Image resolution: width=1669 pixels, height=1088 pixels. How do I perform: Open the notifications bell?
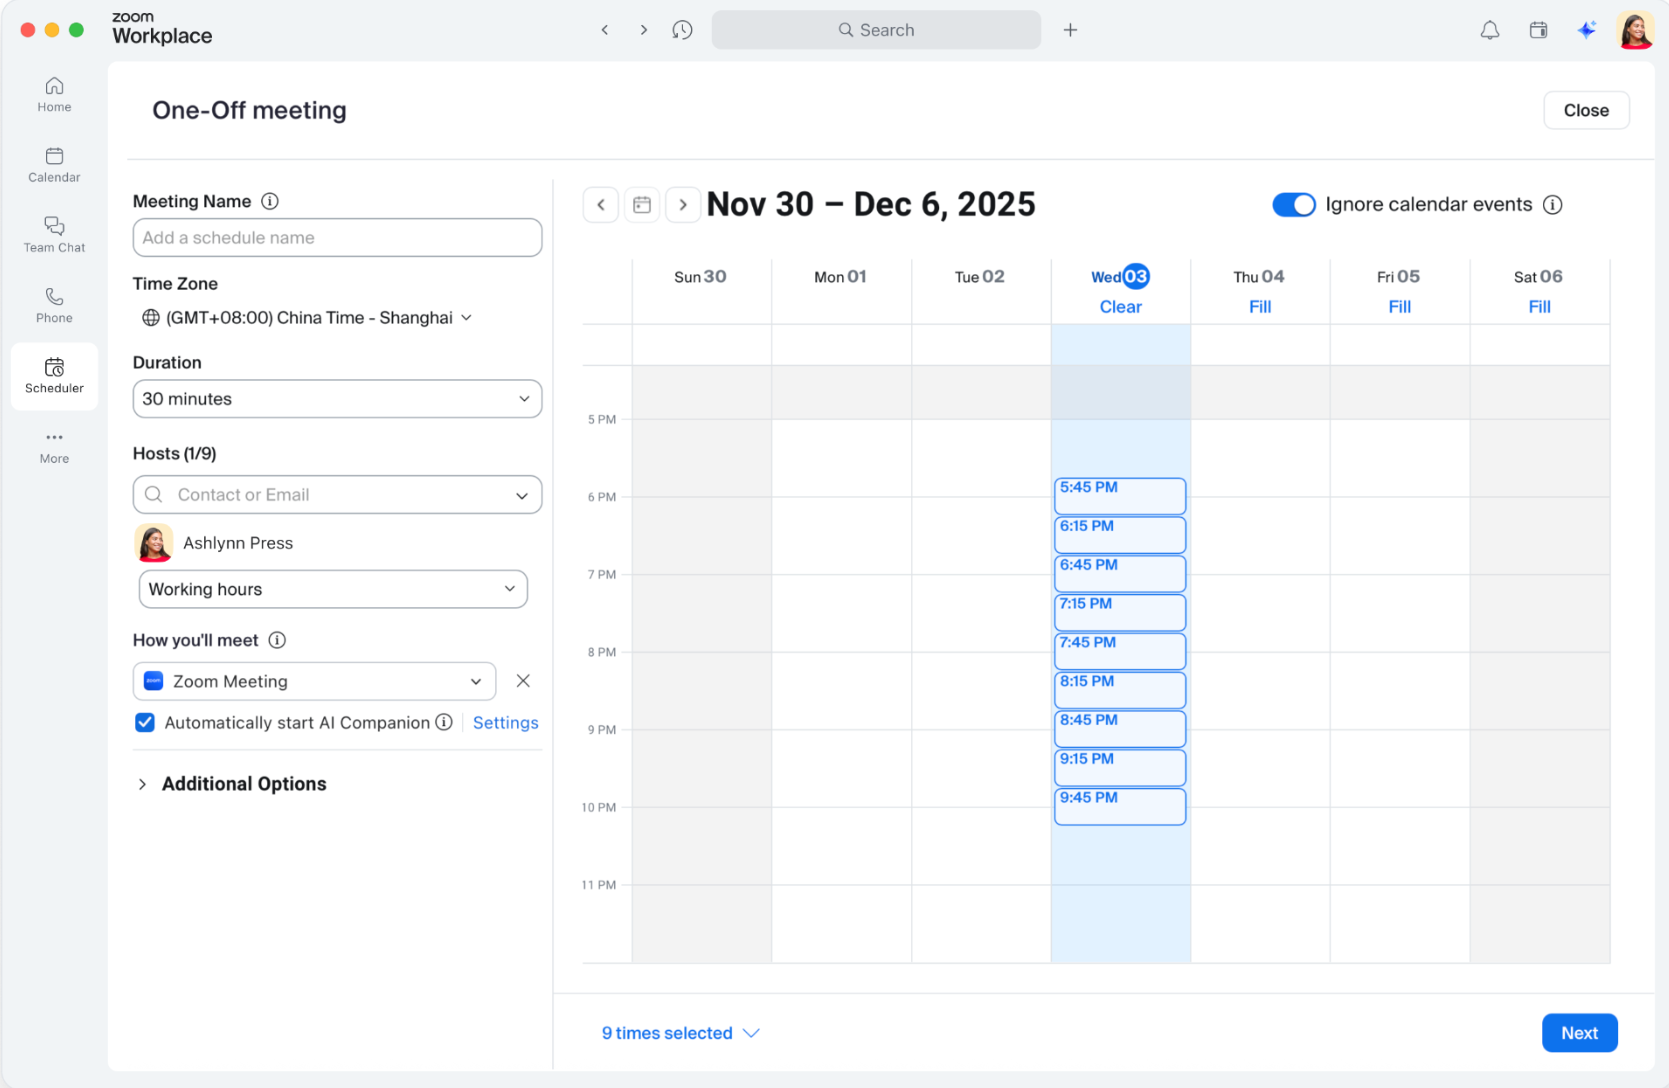[x=1489, y=30]
